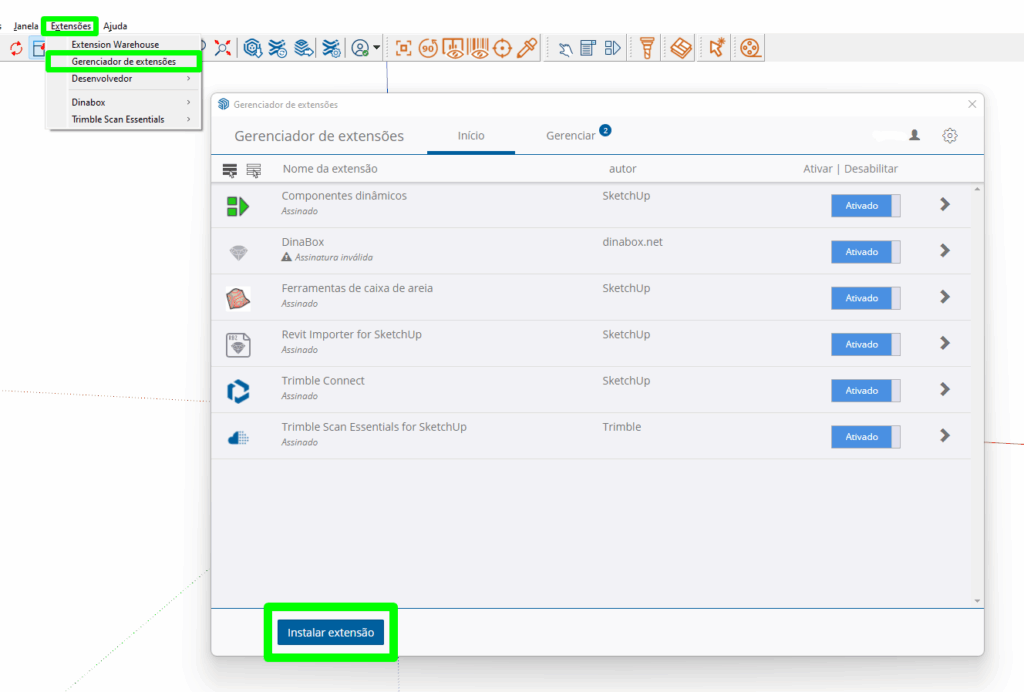Switch to the Gerenciar tab
Image resolution: width=1024 pixels, height=692 pixels.
click(x=570, y=135)
